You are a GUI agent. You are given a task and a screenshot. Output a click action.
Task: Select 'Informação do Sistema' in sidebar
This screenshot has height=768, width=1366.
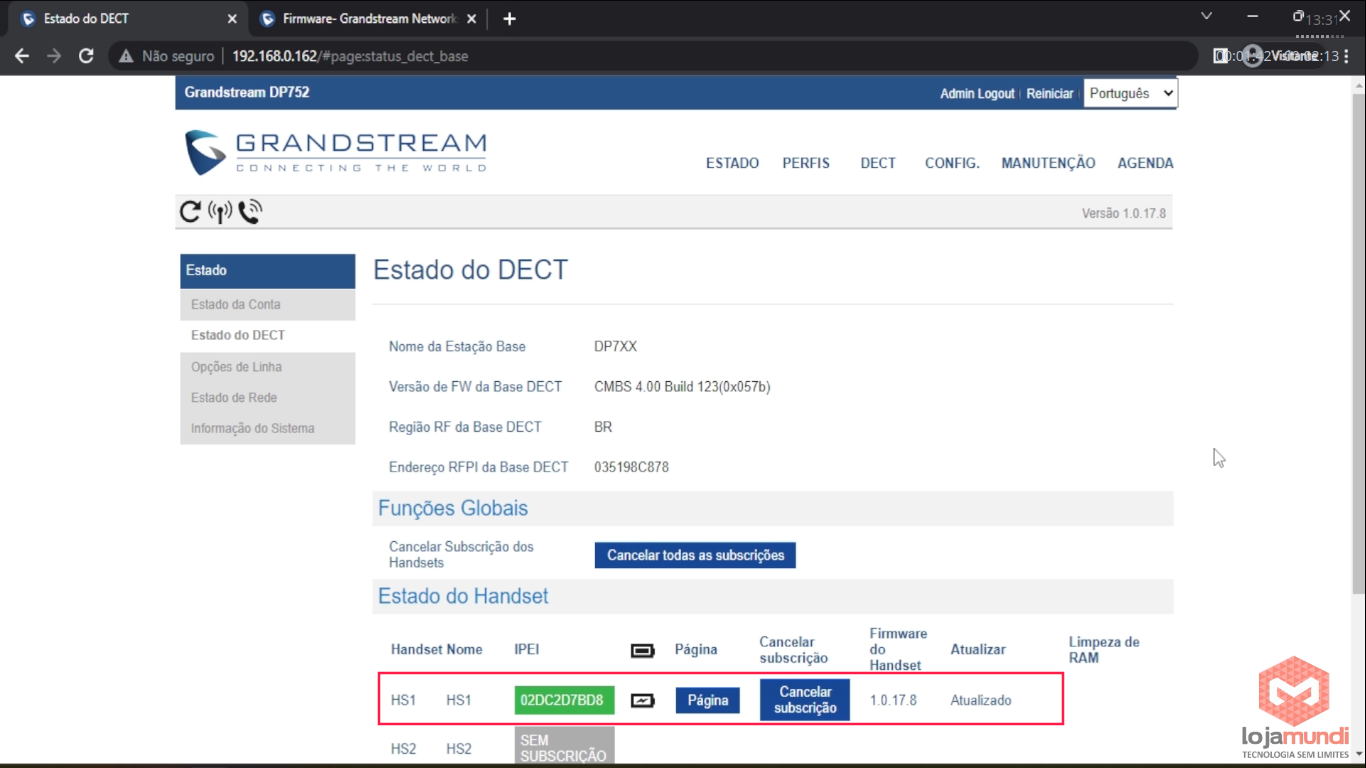(267, 428)
